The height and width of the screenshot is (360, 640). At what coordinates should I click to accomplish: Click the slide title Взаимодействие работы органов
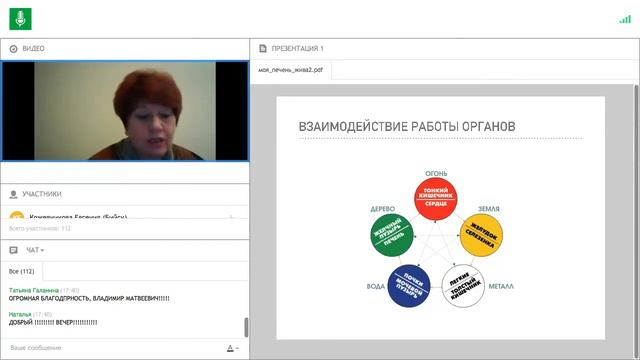pyautogui.click(x=407, y=127)
